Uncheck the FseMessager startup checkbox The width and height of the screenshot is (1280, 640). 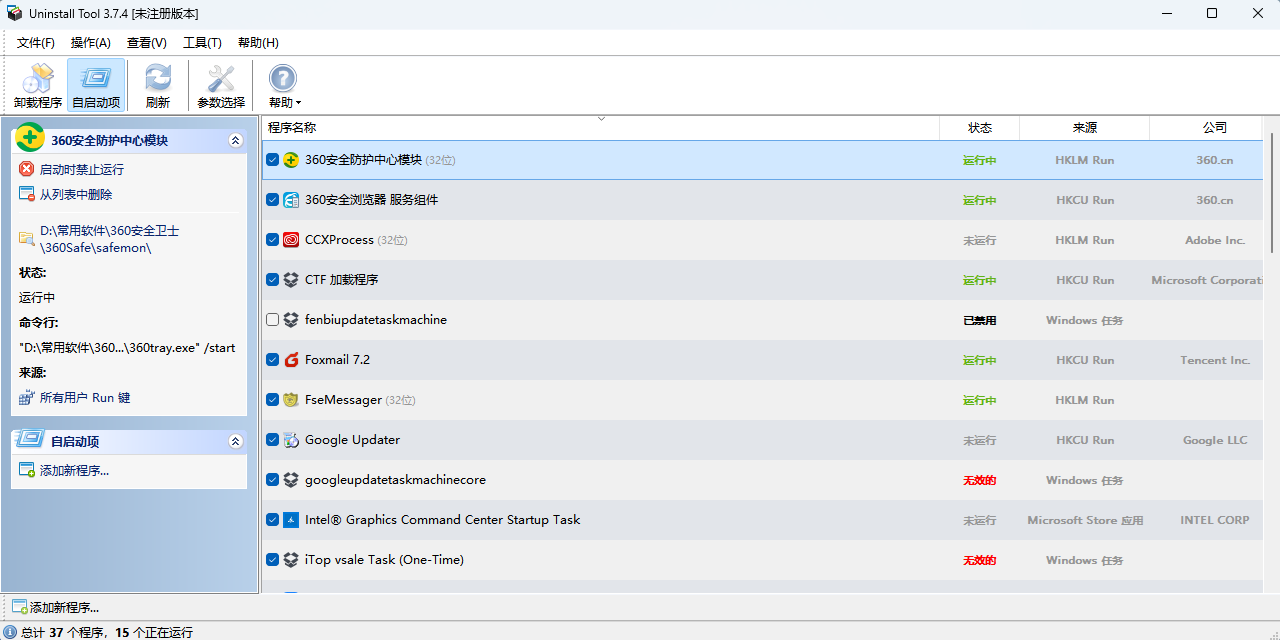point(273,400)
